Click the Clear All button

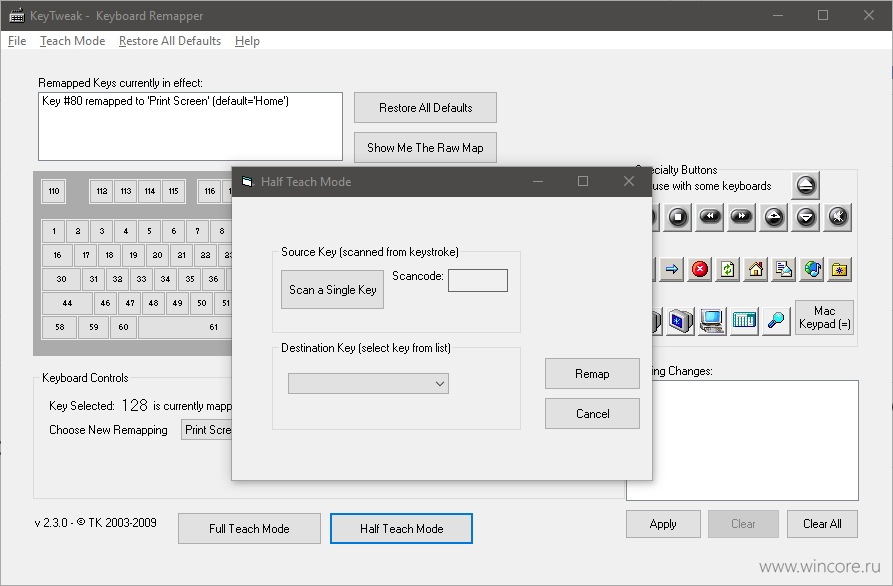click(822, 524)
